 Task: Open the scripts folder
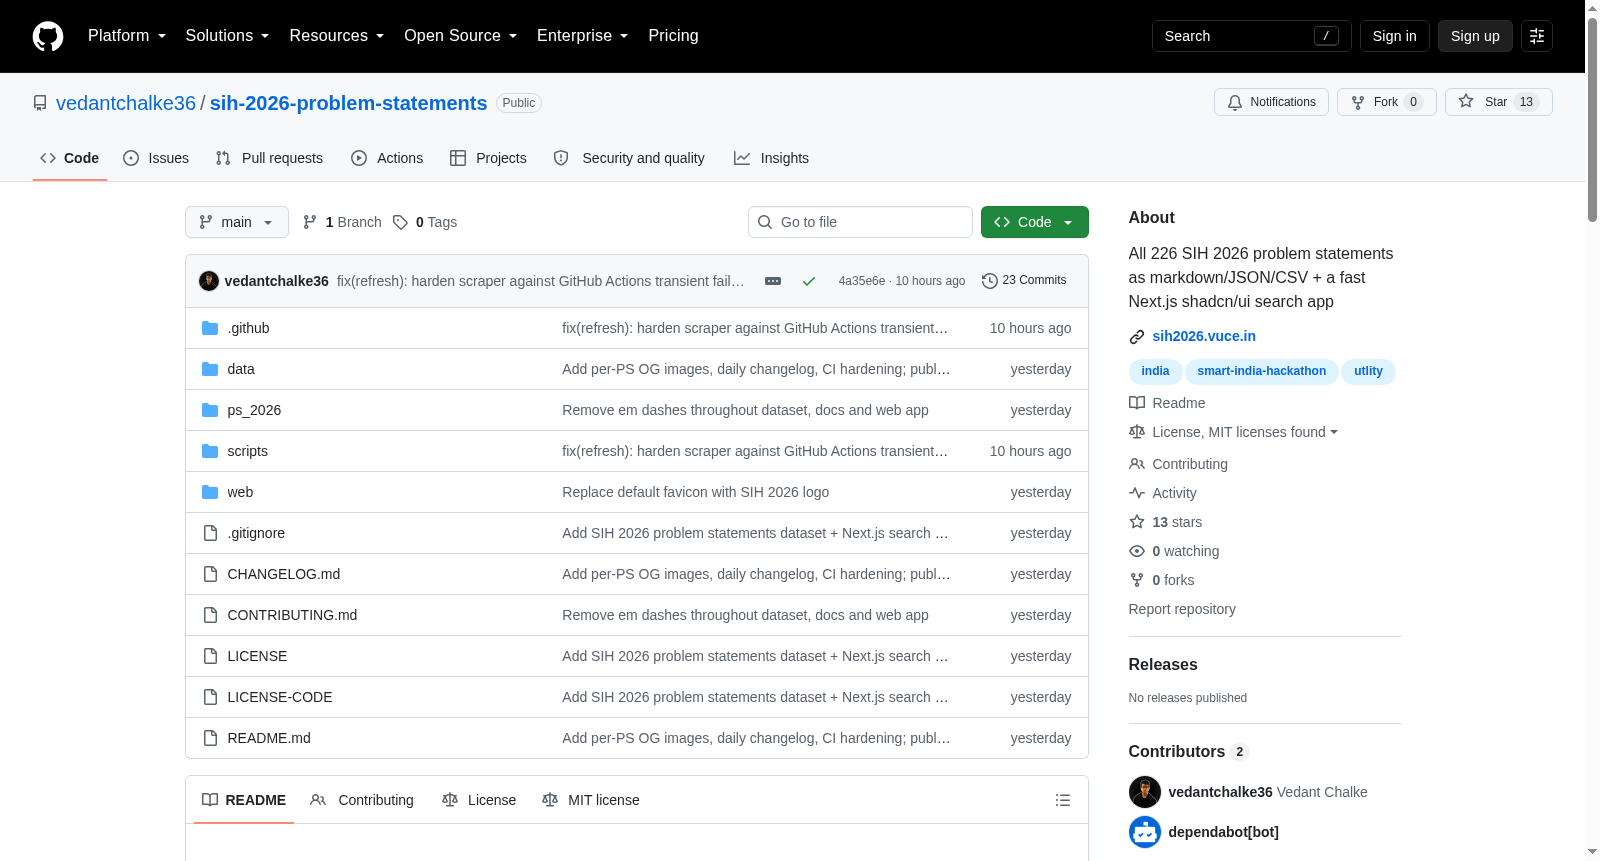click(247, 451)
